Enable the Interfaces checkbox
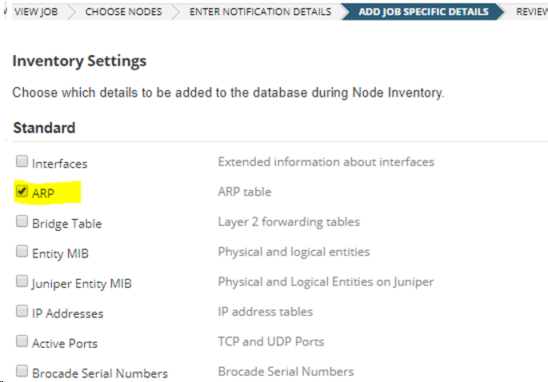Viewport: 548px width, 382px height. (x=22, y=161)
